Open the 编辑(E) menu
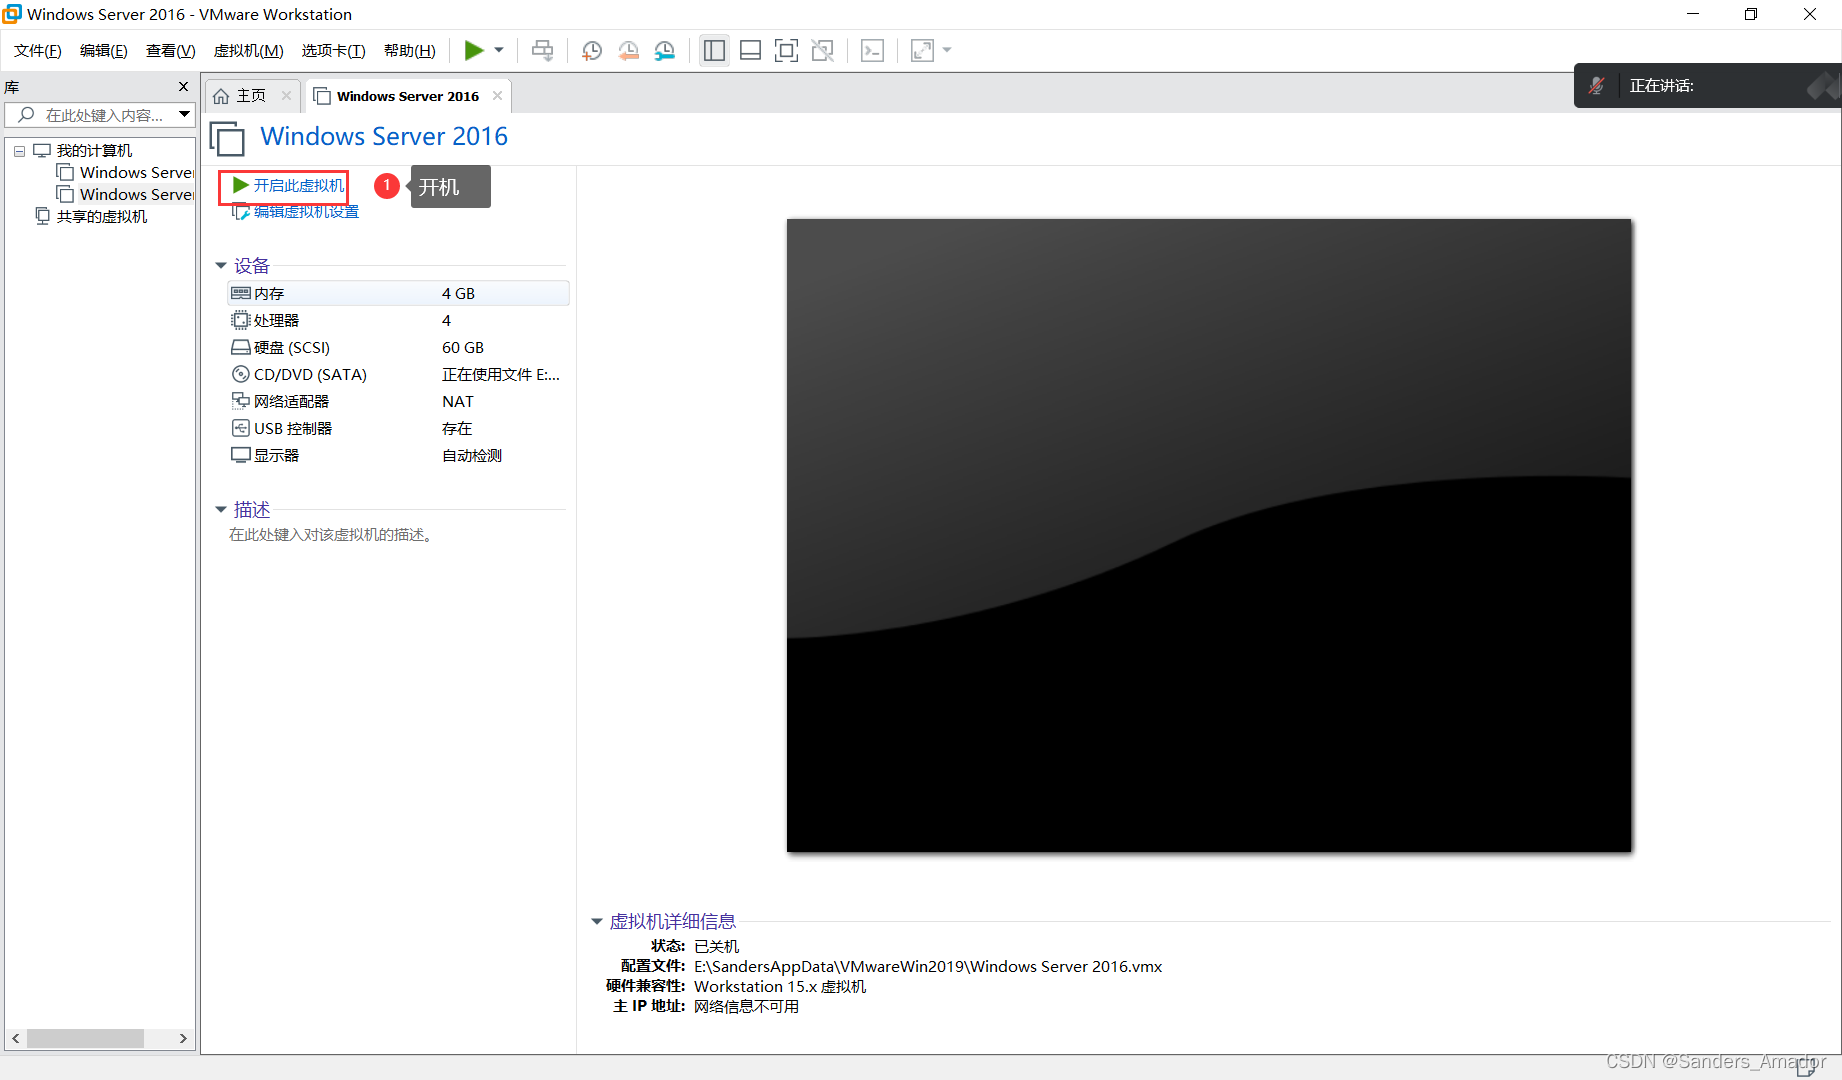The image size is (1842, 1080). click(x=104, y=50)
